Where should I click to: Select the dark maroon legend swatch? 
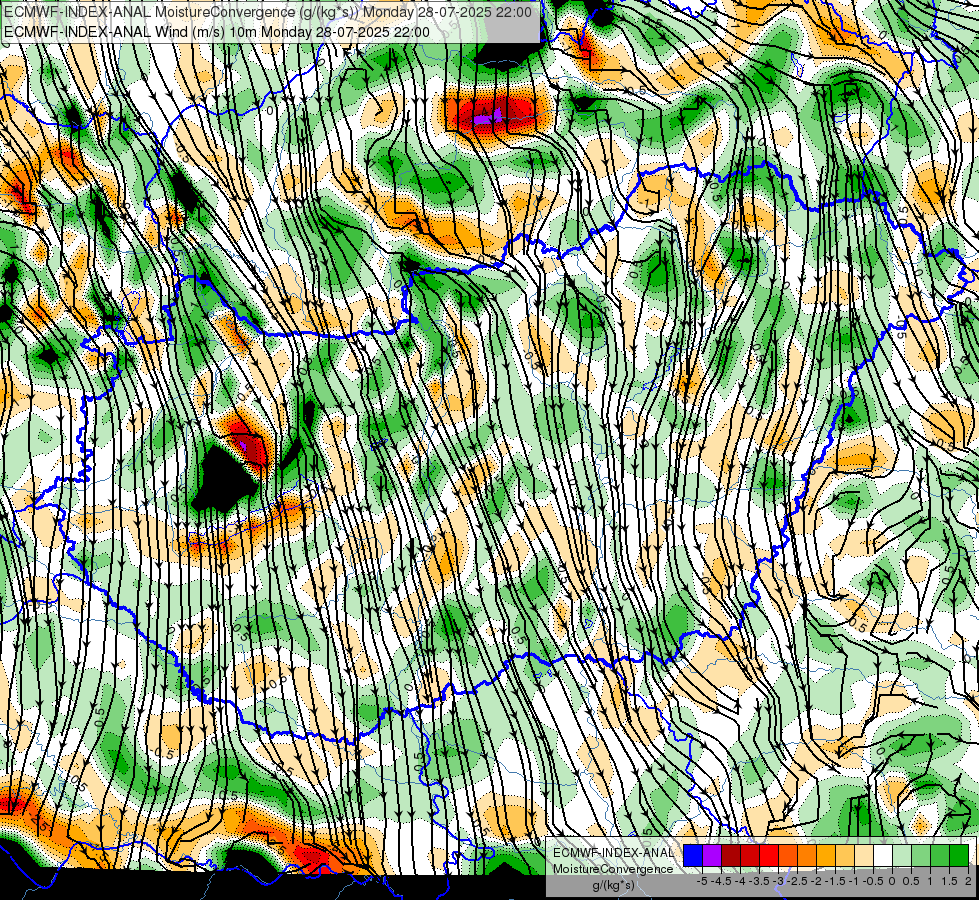pyautogui.click(x=731, y=855)
